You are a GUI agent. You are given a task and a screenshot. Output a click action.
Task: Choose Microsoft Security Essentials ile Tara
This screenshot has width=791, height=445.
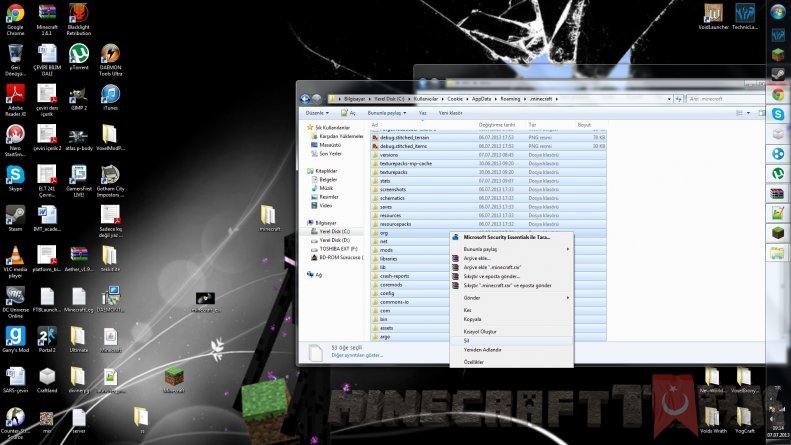(512, 237)
